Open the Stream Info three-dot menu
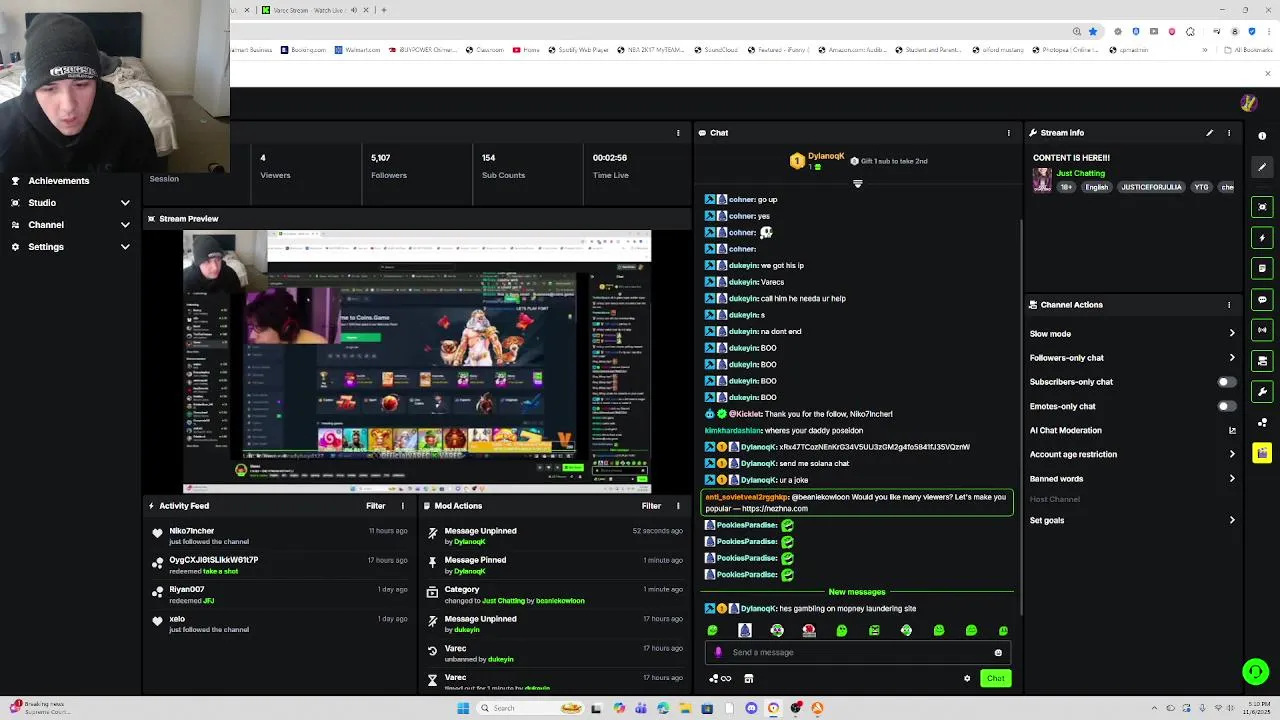Screen dimensions: 1280x720 1229,133
